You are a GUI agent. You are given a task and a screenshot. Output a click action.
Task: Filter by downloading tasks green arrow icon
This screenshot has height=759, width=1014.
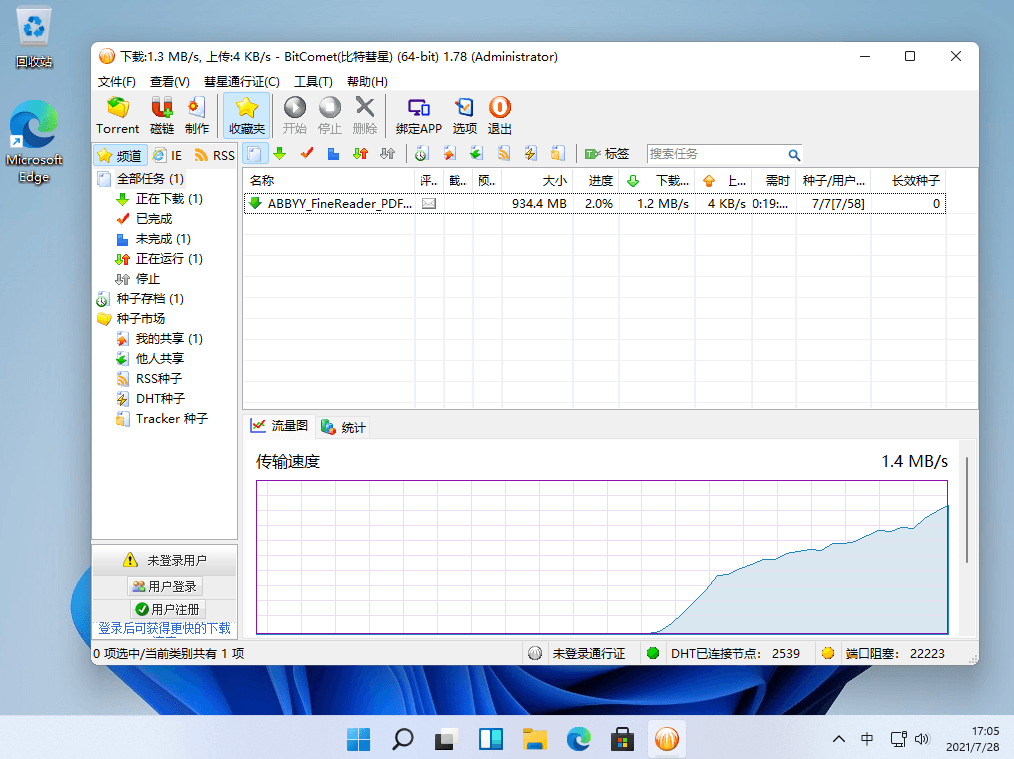coord(279,154)
